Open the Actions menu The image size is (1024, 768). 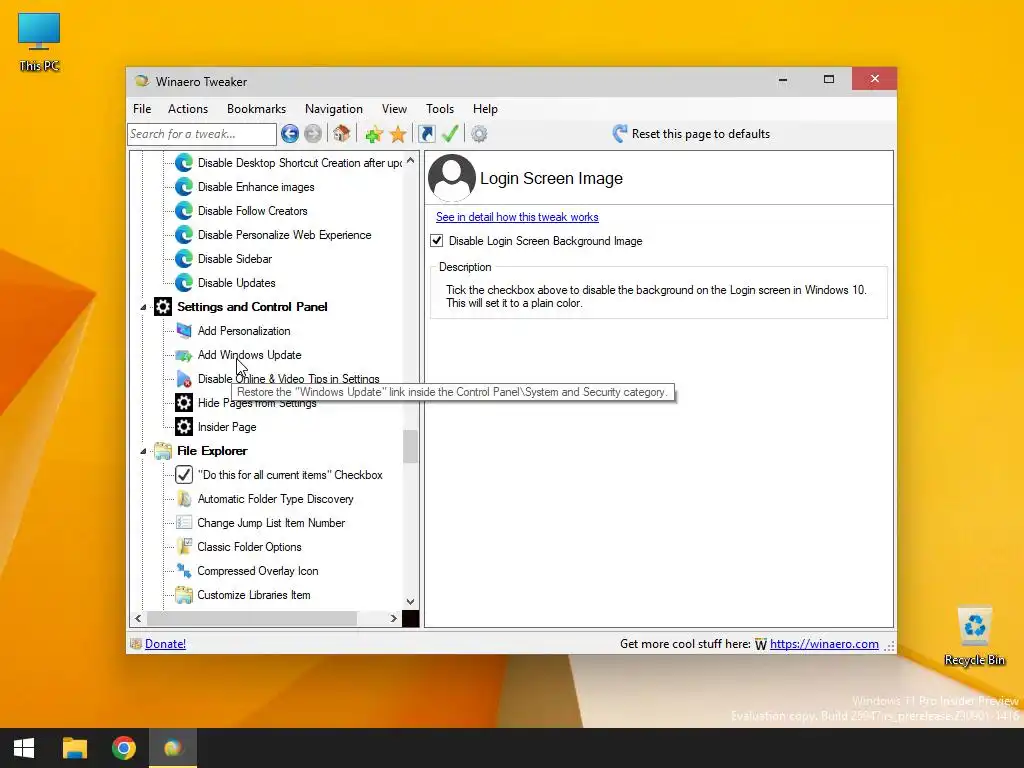click(x=188, y=109)
